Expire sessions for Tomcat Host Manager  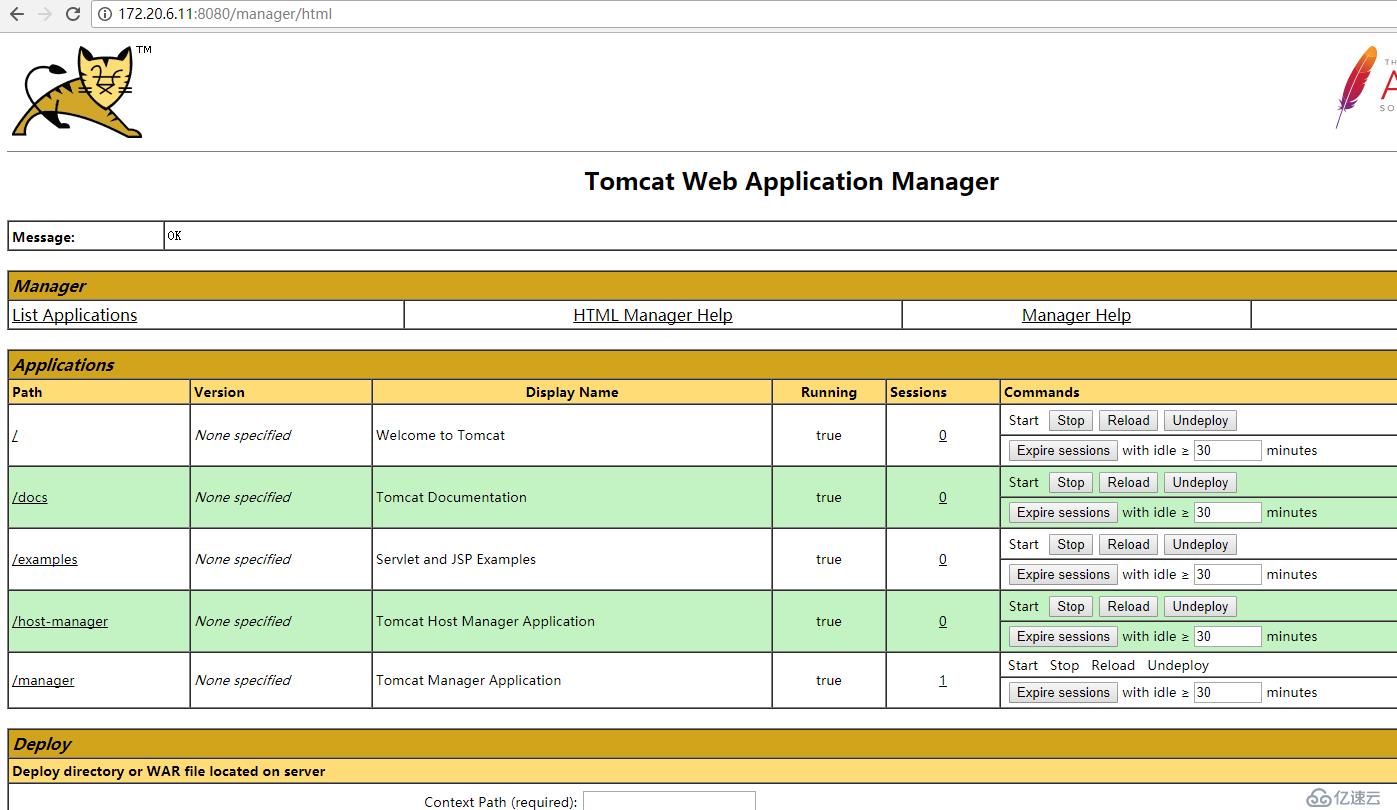1063,637
